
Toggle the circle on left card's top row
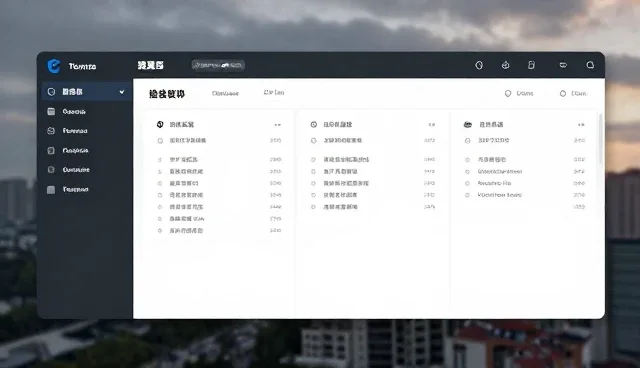pyautogui.click(x=160, y=141)
